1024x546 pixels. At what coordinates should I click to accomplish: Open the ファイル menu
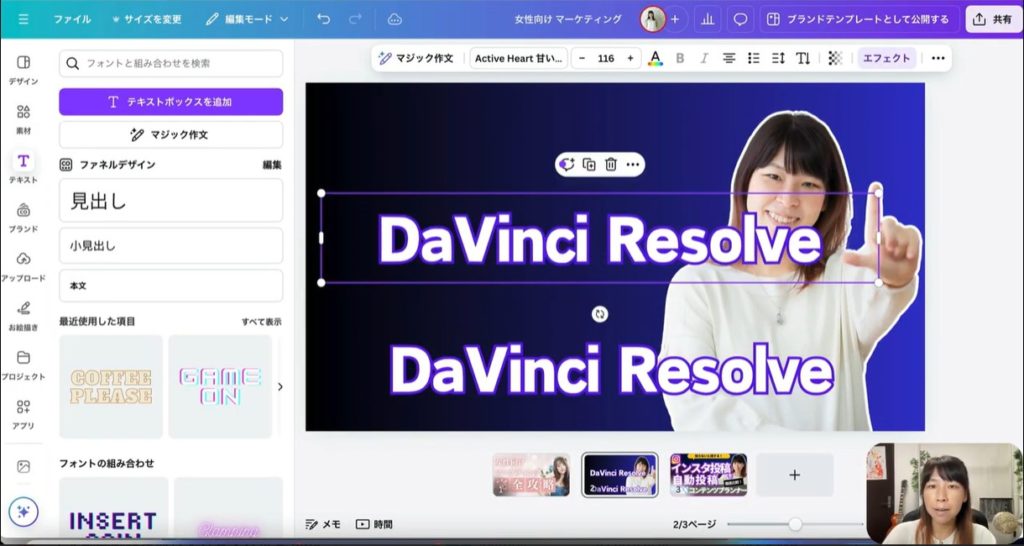(x=72, y=19)
